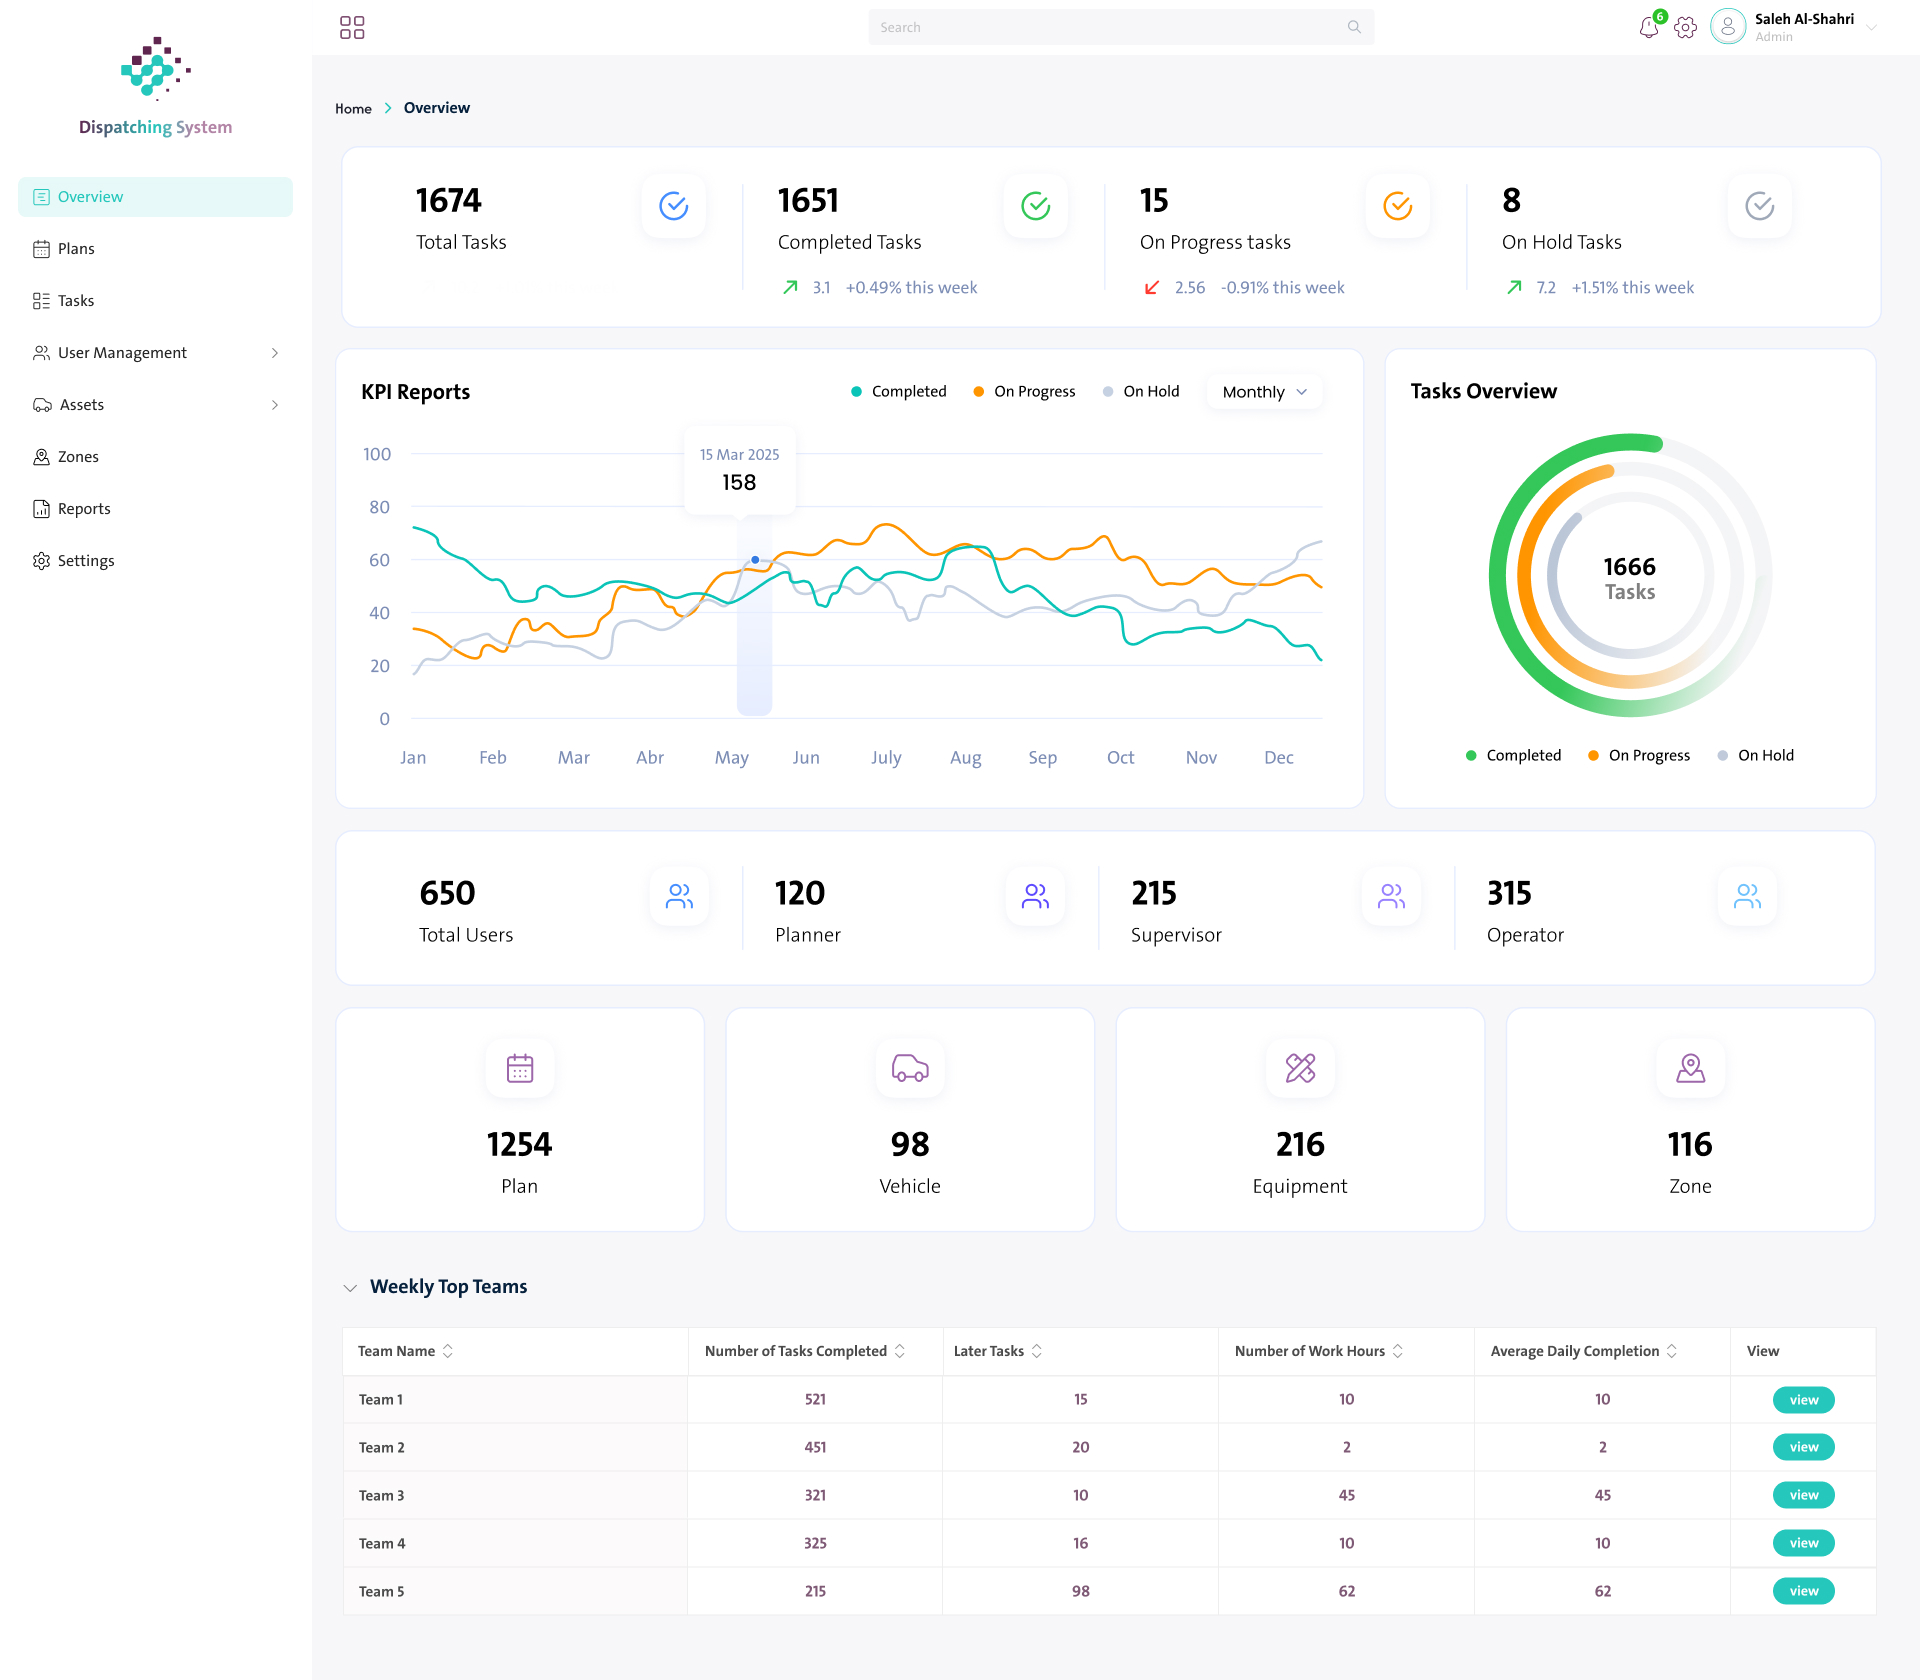Image resolution: width=1920 pixels, height=1680 pixels.
Task: Open the notifications bell icon
Action: (x=1649, y=27)
